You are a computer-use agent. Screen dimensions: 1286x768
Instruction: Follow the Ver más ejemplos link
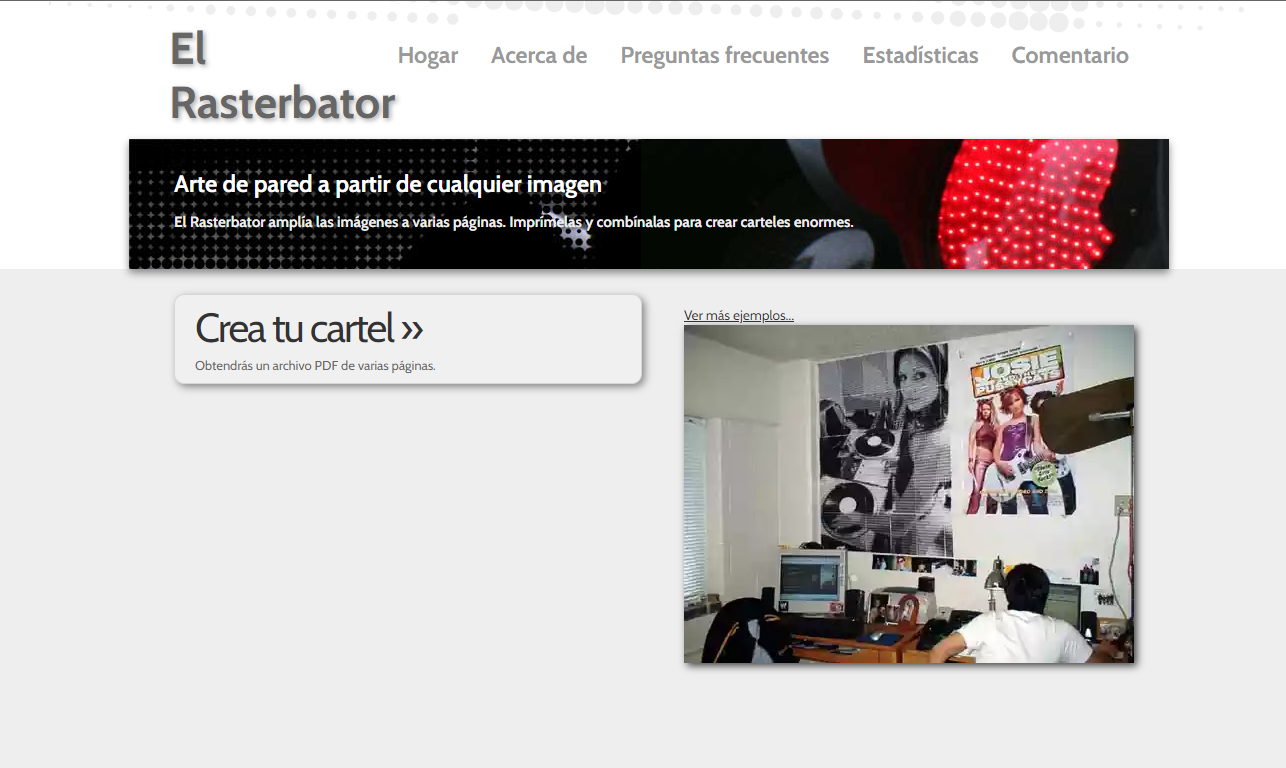click(738, 314)
